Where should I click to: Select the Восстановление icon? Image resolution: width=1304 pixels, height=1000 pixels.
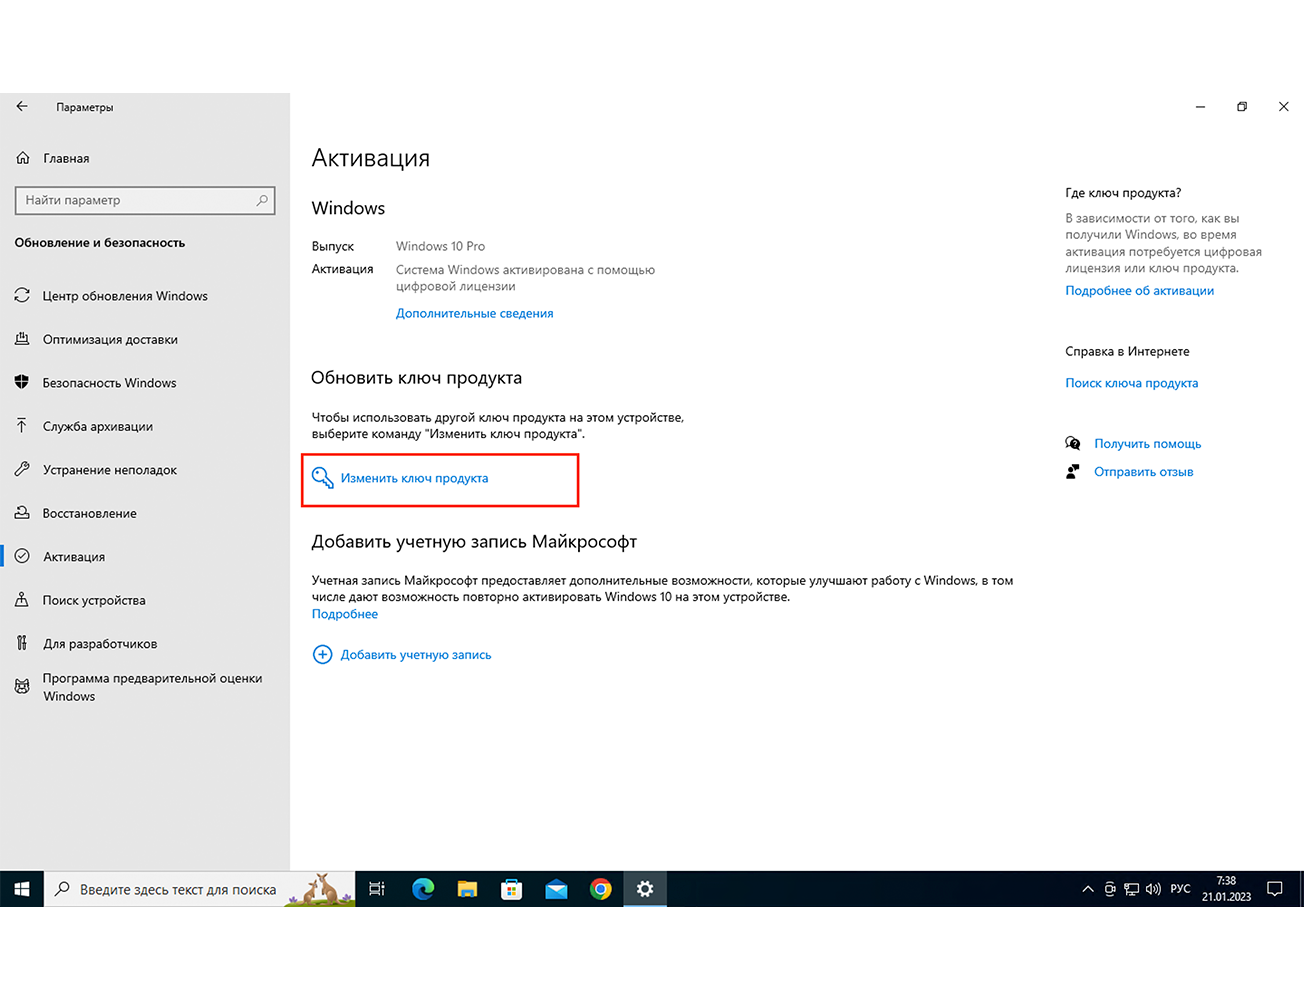click(x=22, y=513)
